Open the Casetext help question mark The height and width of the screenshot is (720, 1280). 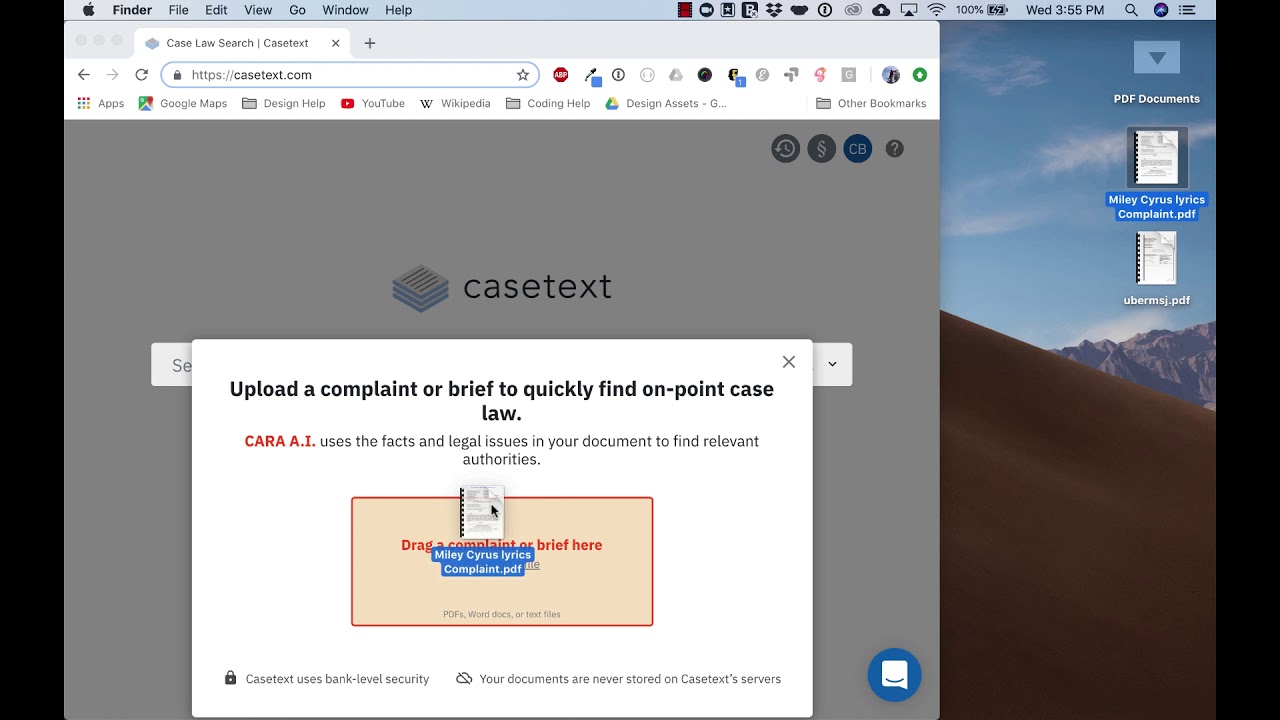coord(895,149)
